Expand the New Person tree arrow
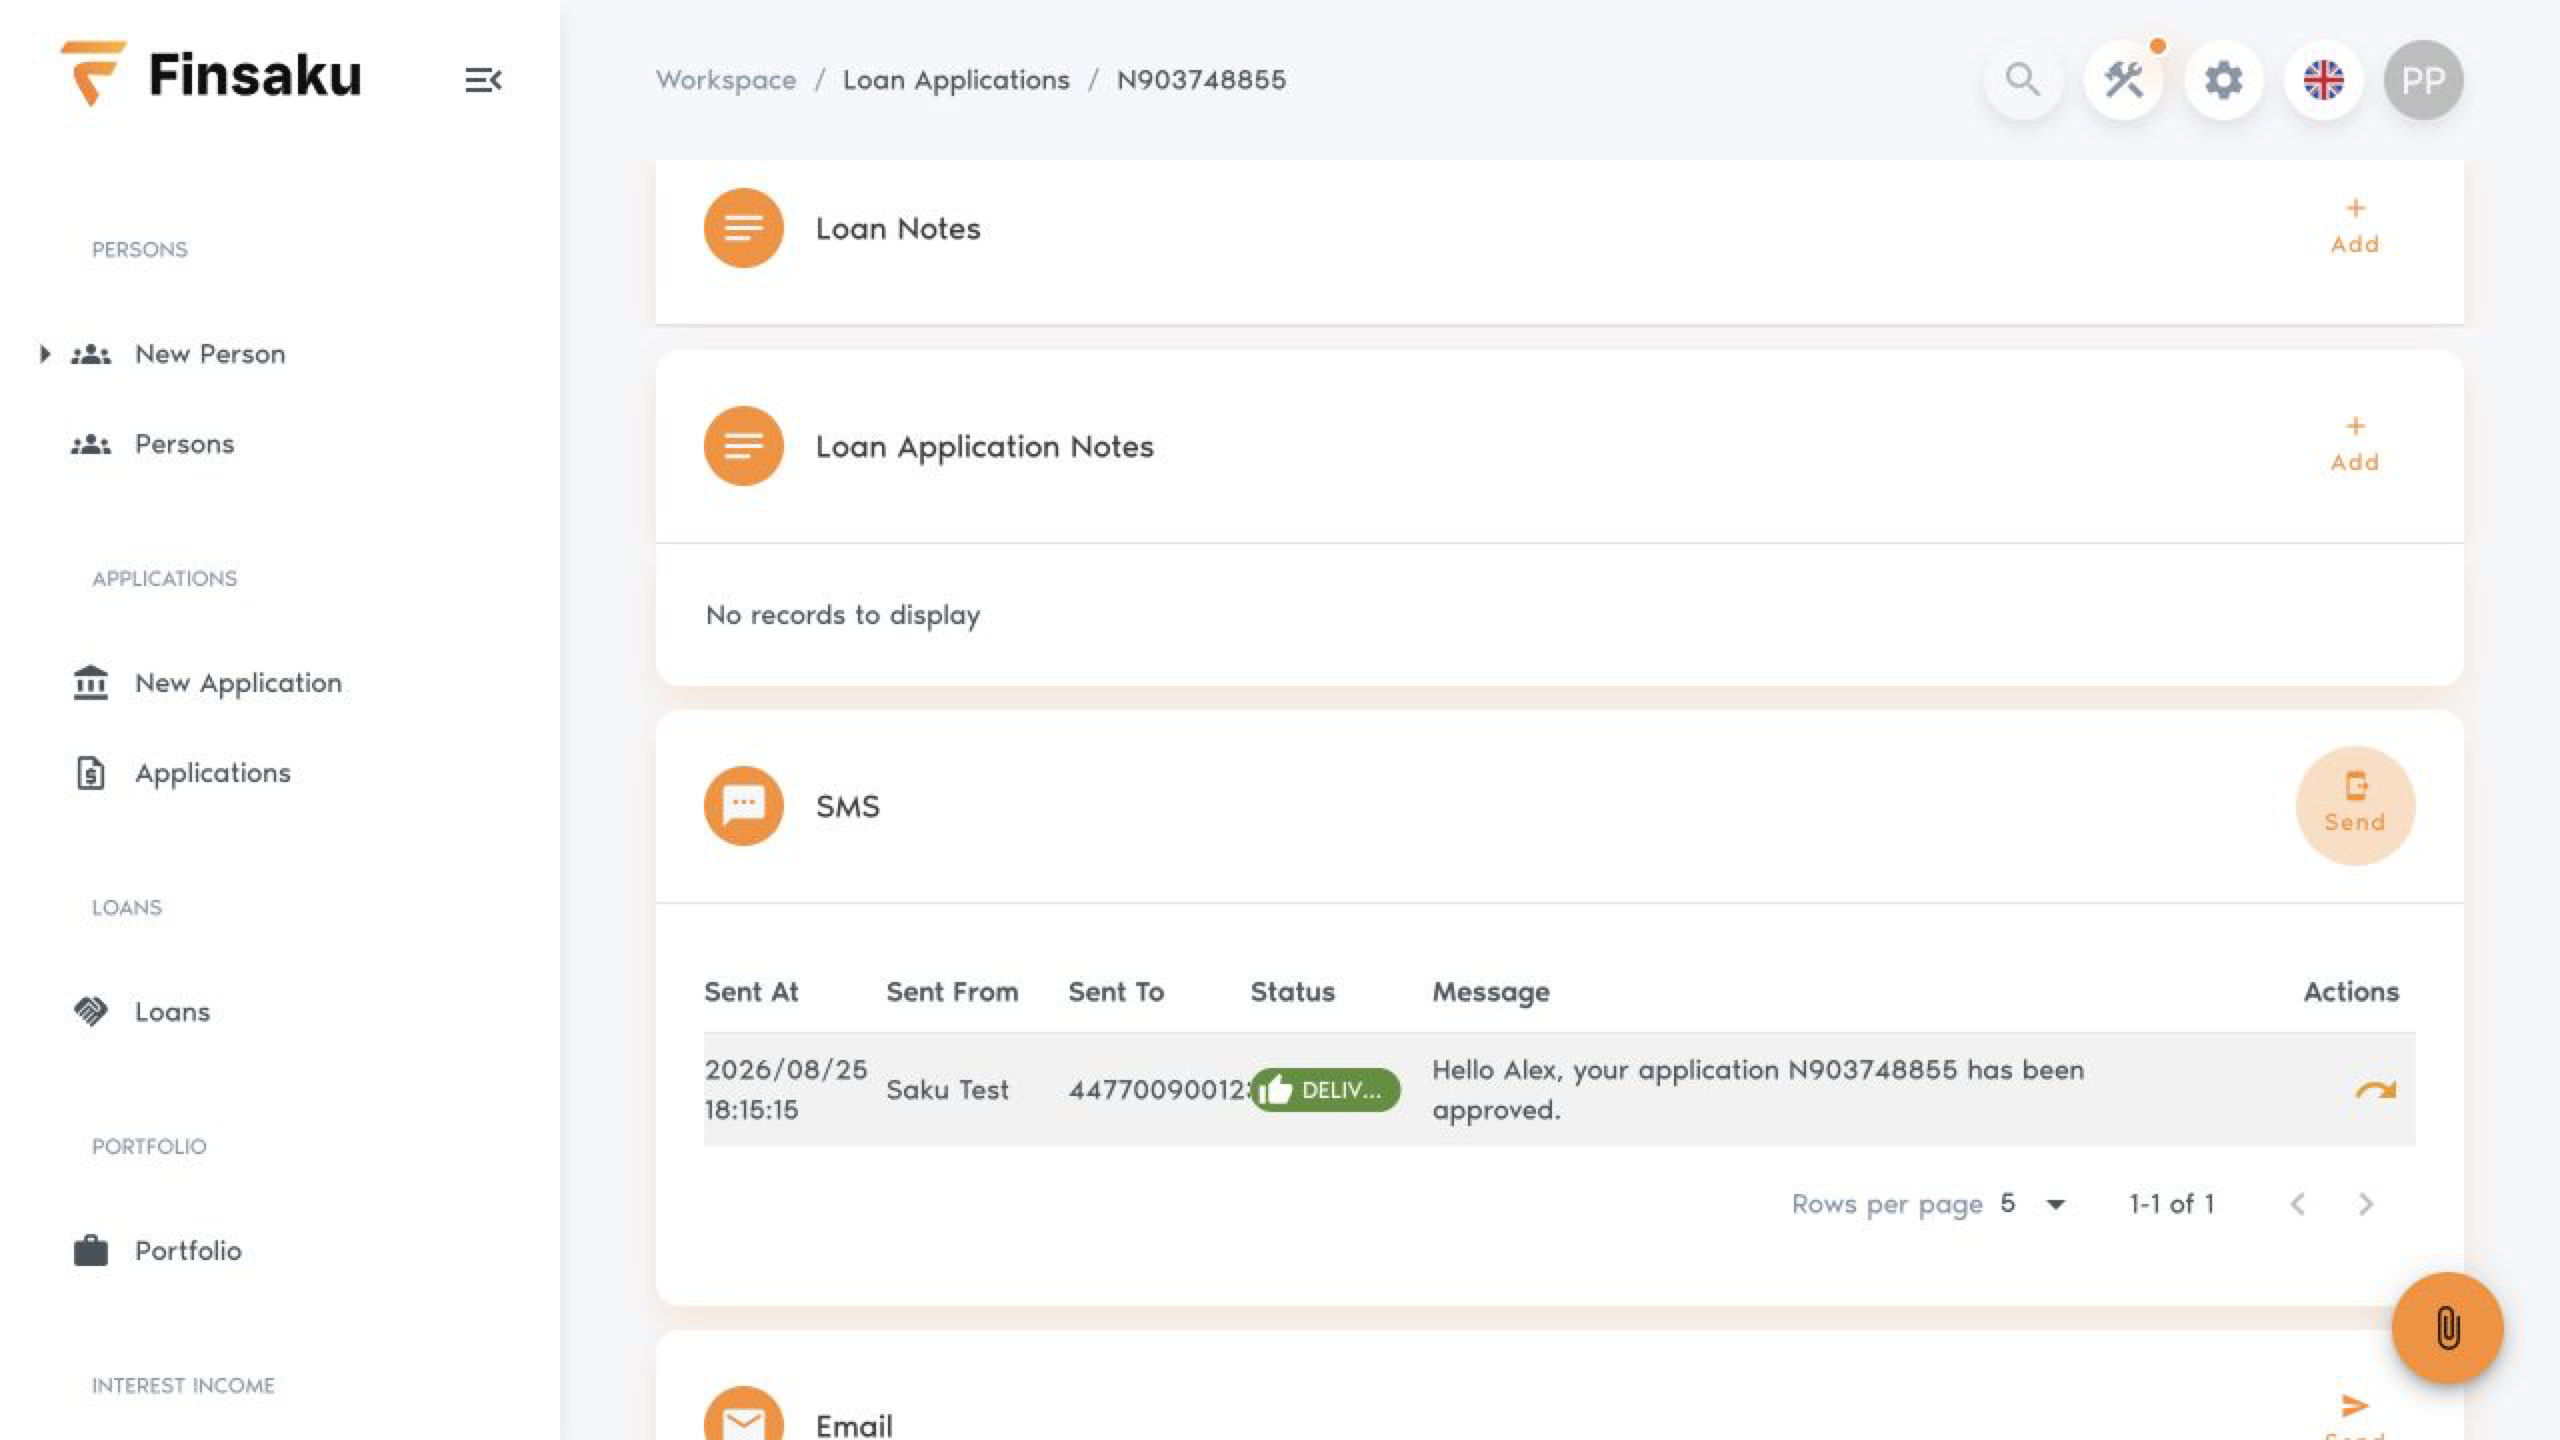 point(45,354)
